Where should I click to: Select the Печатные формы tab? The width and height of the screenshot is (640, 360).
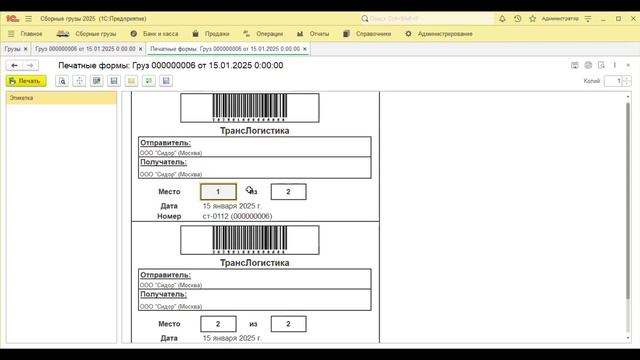pyautogui.click(x=225, y=49)
